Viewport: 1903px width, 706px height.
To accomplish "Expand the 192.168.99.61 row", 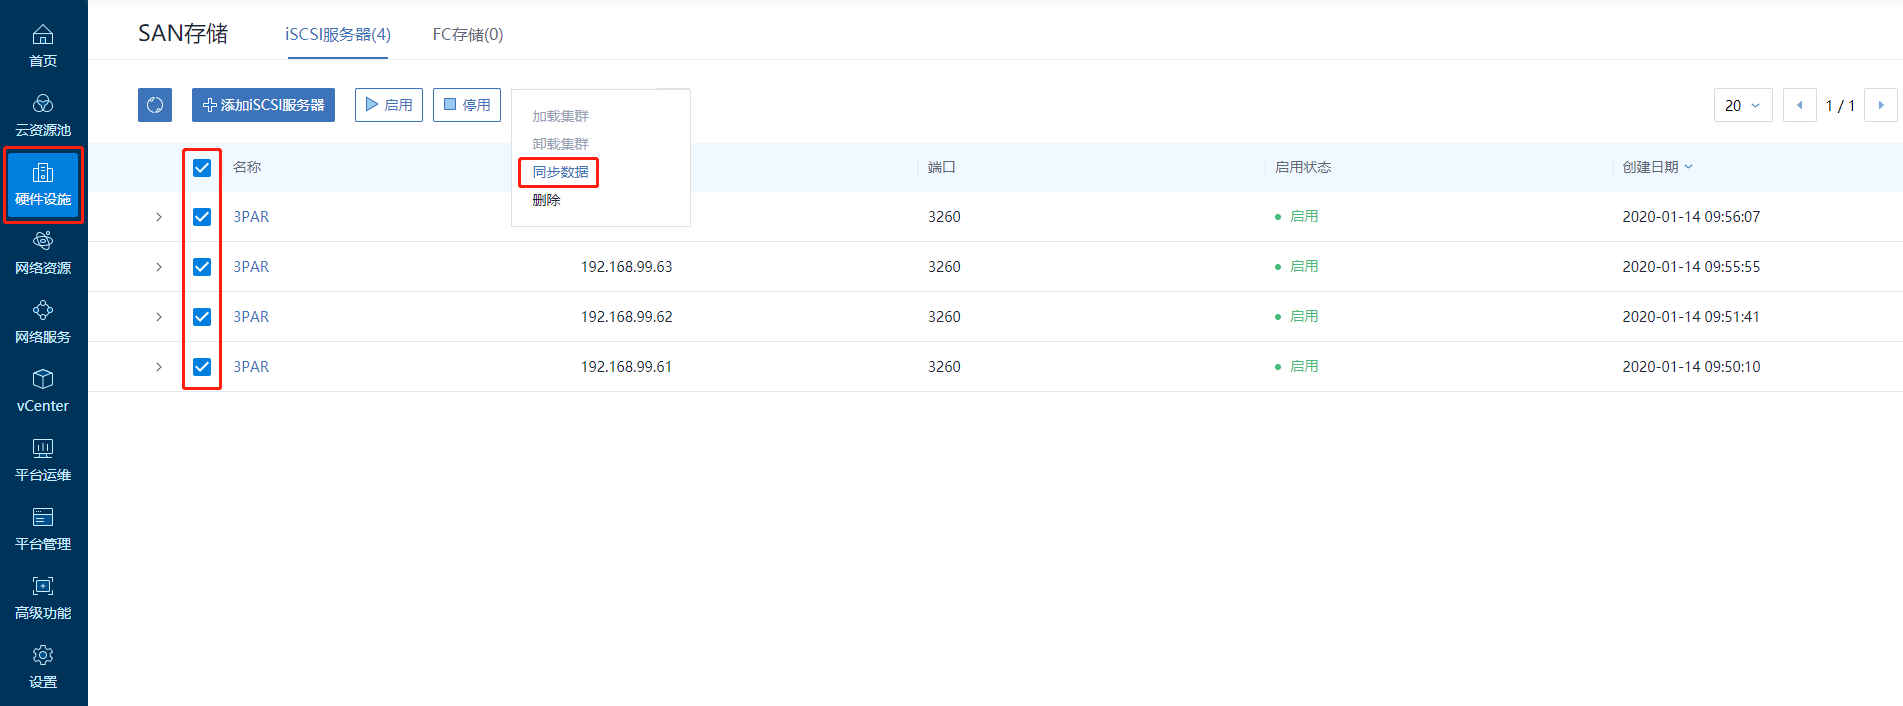I will click(x=159, y=367).
